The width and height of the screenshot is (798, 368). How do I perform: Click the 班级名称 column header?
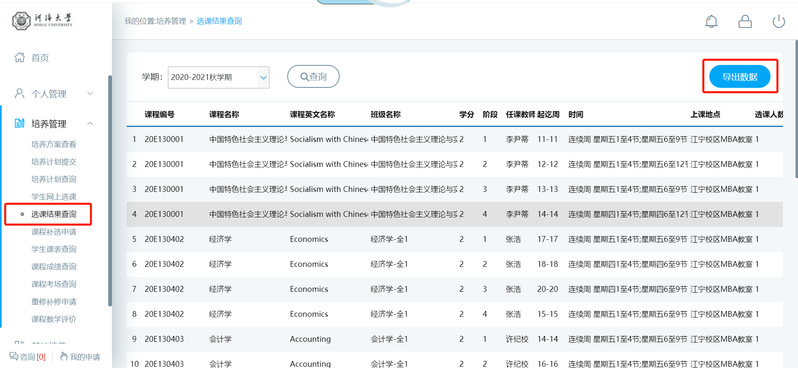pyautogui.click(x=386, y=115)
